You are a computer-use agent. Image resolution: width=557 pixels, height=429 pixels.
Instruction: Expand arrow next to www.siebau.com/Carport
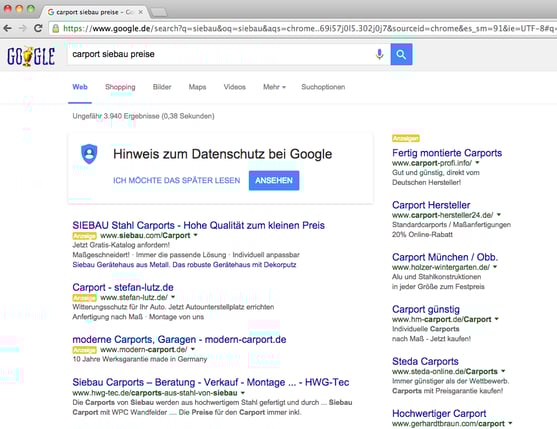(x=195, y=235)
